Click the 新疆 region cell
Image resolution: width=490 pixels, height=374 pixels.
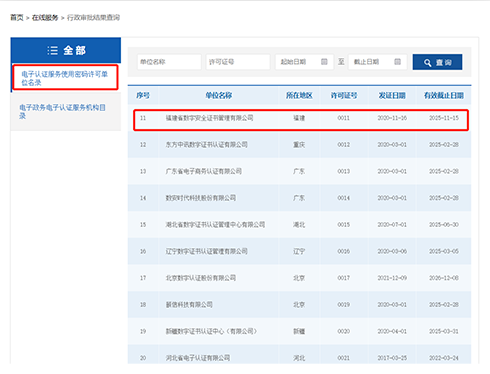[x=299, y=331]
